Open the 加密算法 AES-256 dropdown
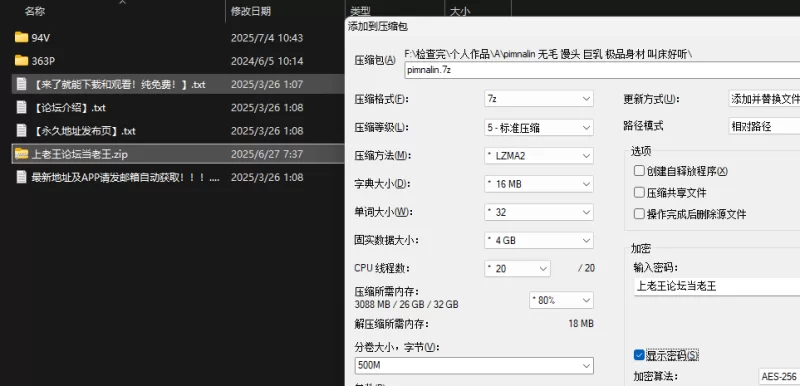 tap(779, 377)
